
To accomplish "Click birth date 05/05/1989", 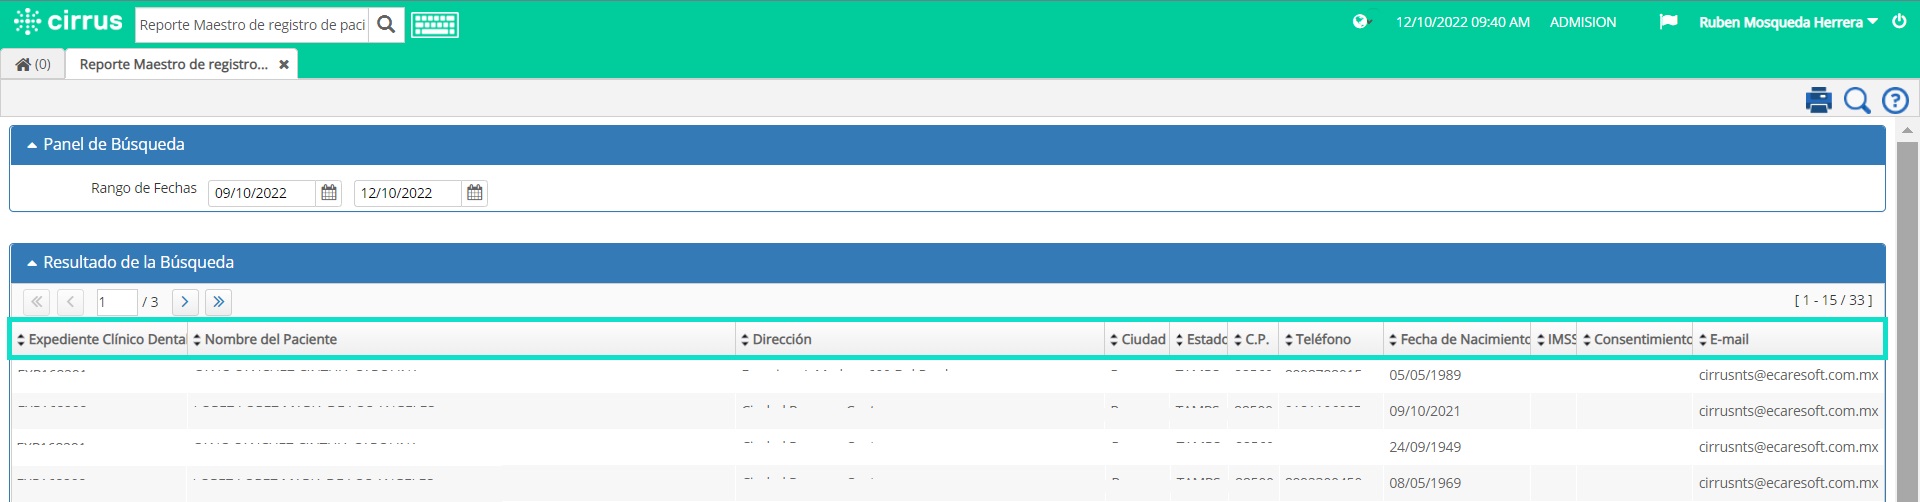I will pyautogui.click(x=1425, y=376).
